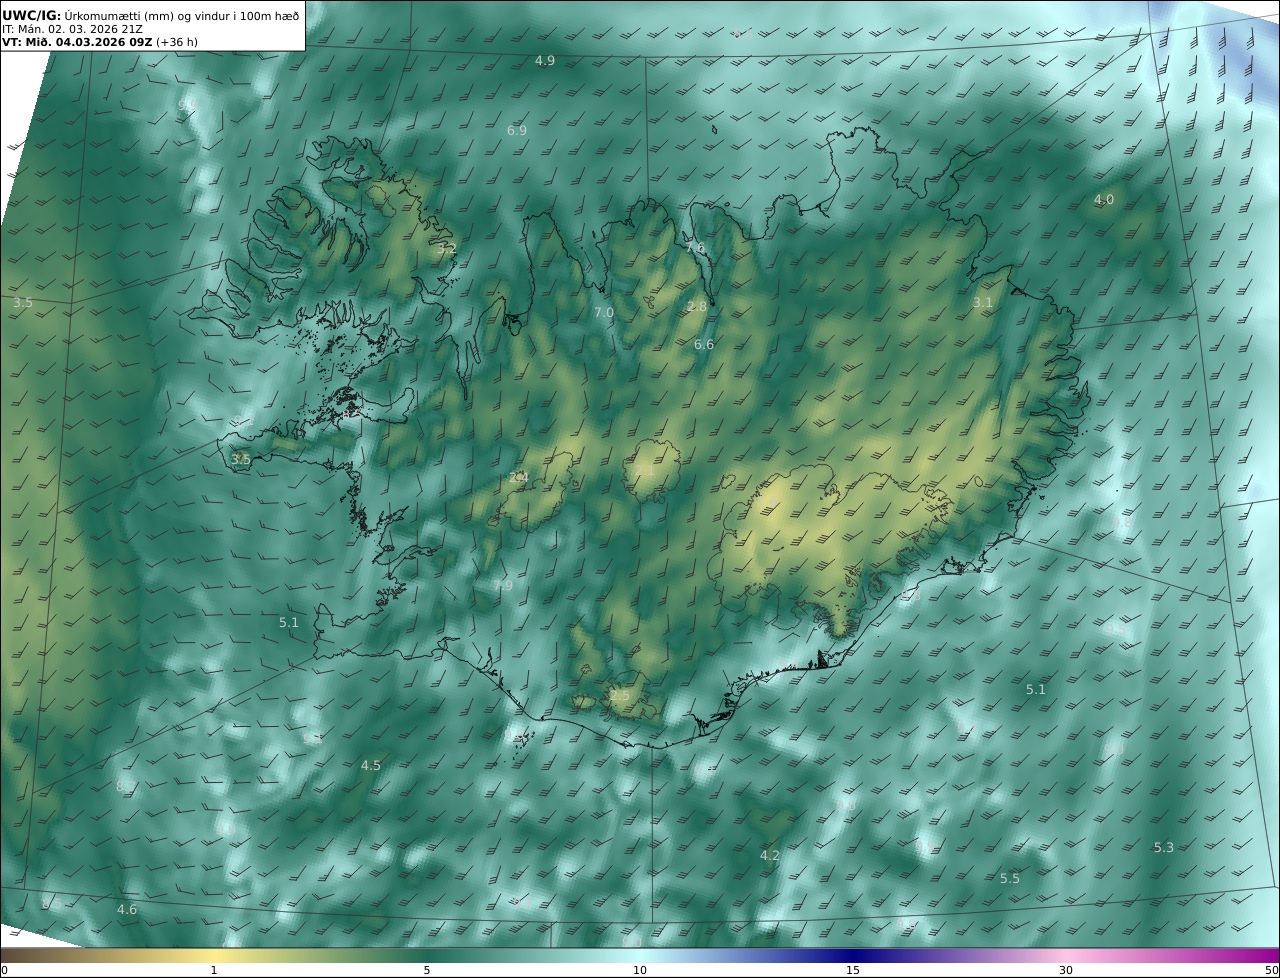Click the 4.5 value off the southwest coast

(371, 766)
